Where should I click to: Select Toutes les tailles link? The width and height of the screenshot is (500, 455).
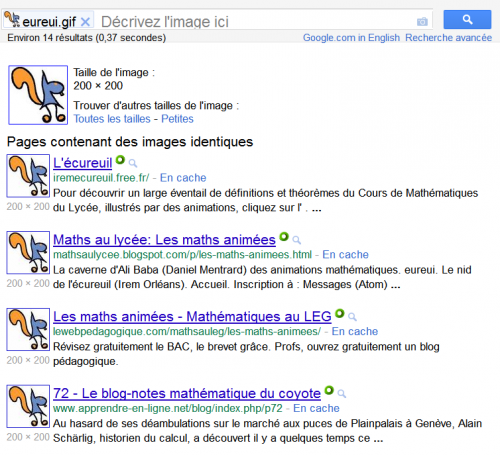pos(112,119)
